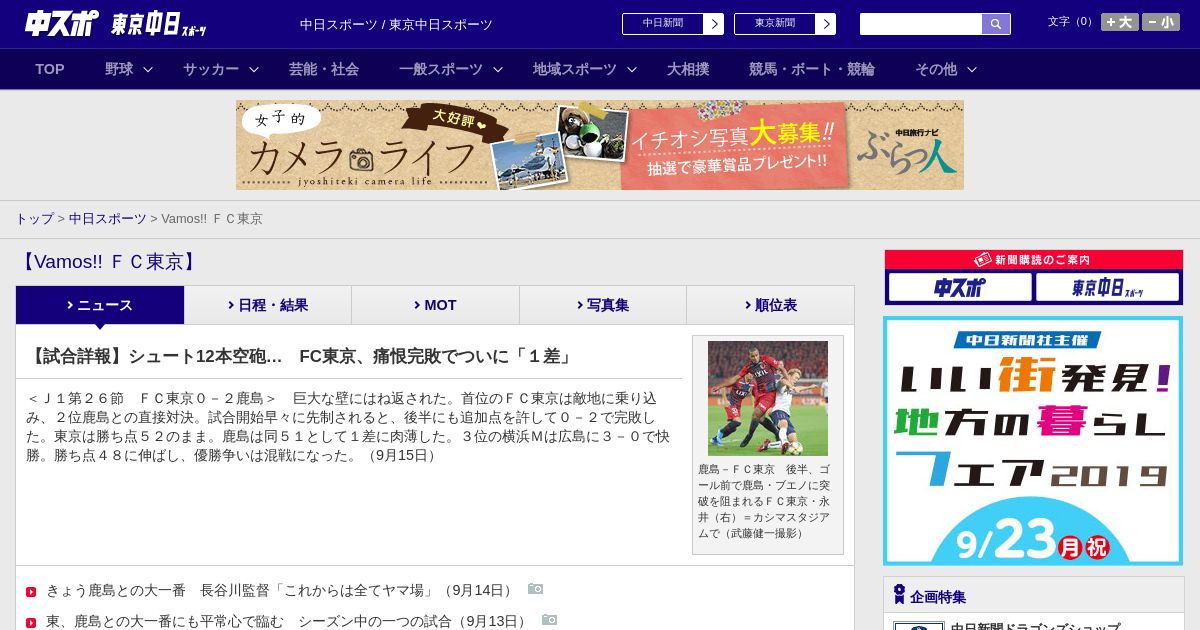This screenshot has height=630, width=1200.
Task: Open article きょう鹿島との大一番 長谷川監督
Action: (281, 590)
